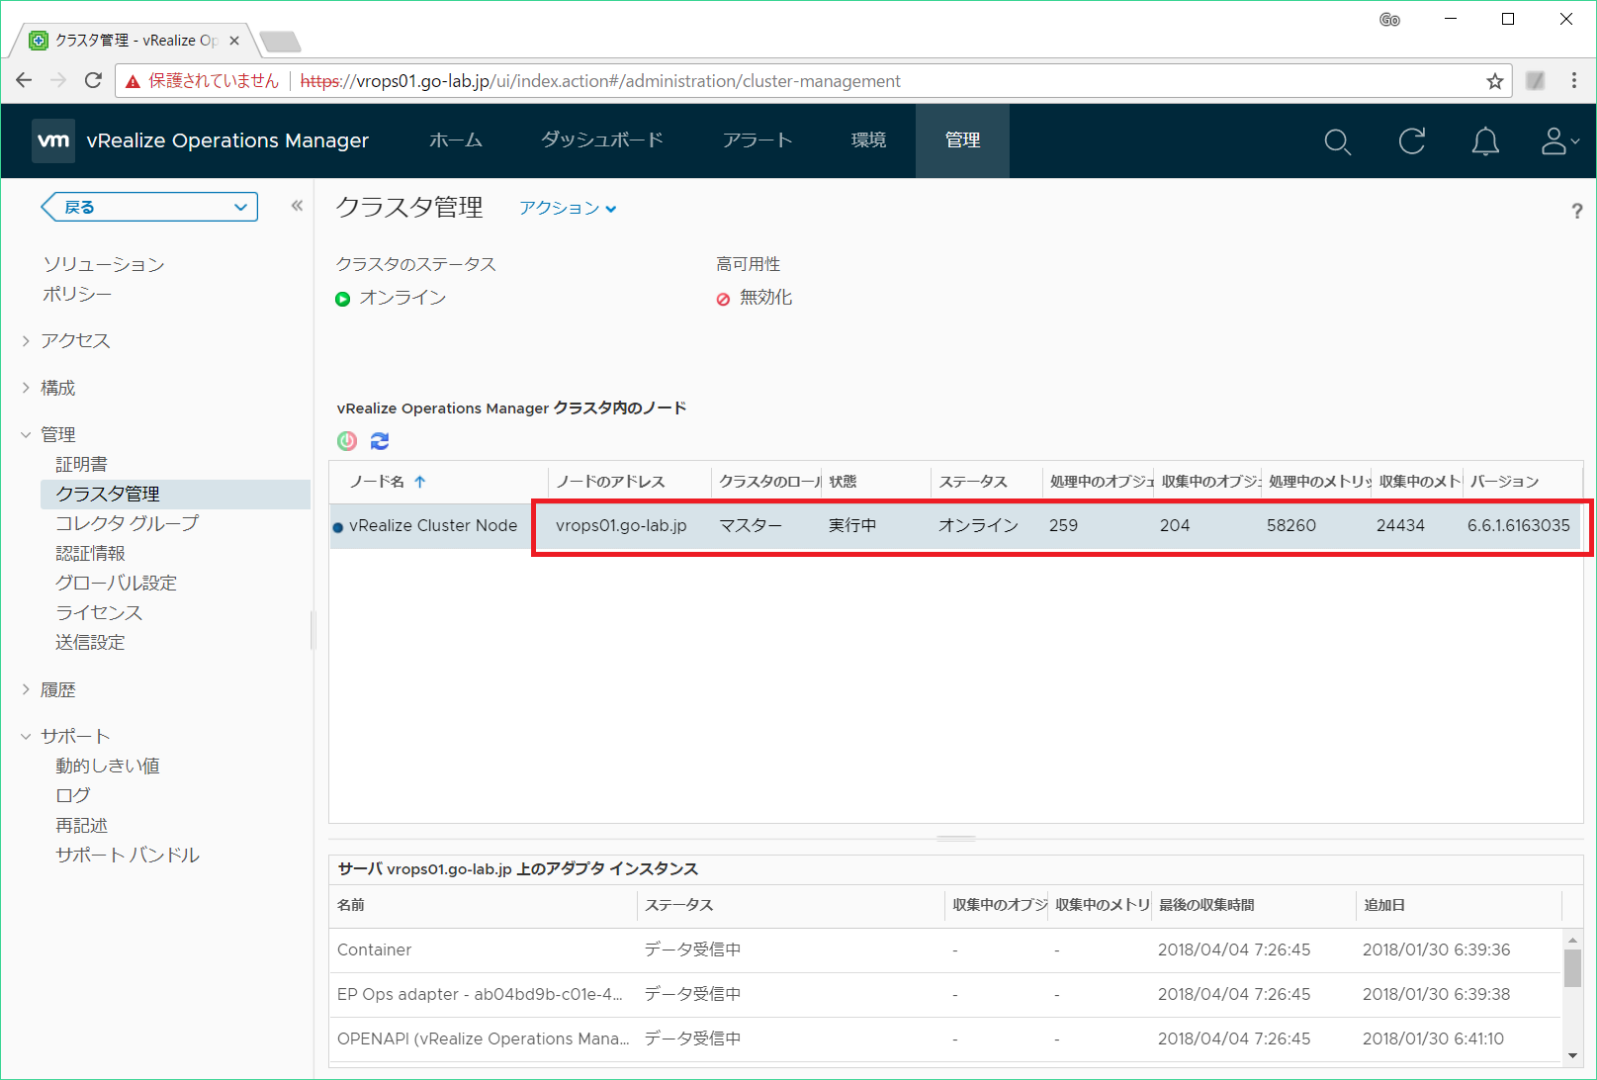
Task: Click the browser back arrow
Action: (24, 81)
